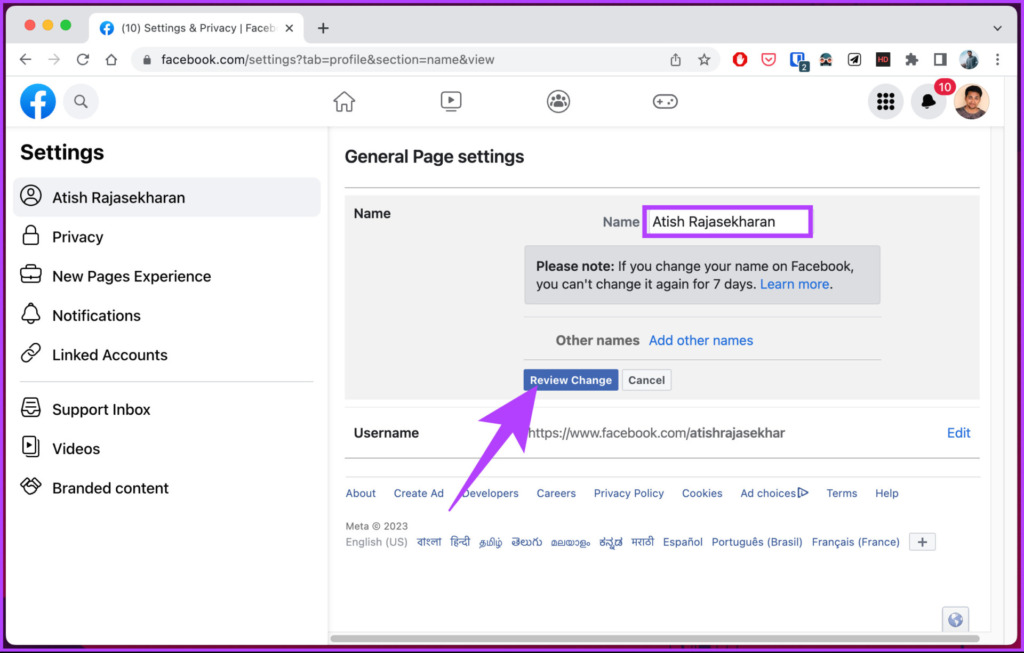This screenshot has width=1024, height=653.
Task: Switch to the Settings & Privacy browser tab
Action: 195,27
